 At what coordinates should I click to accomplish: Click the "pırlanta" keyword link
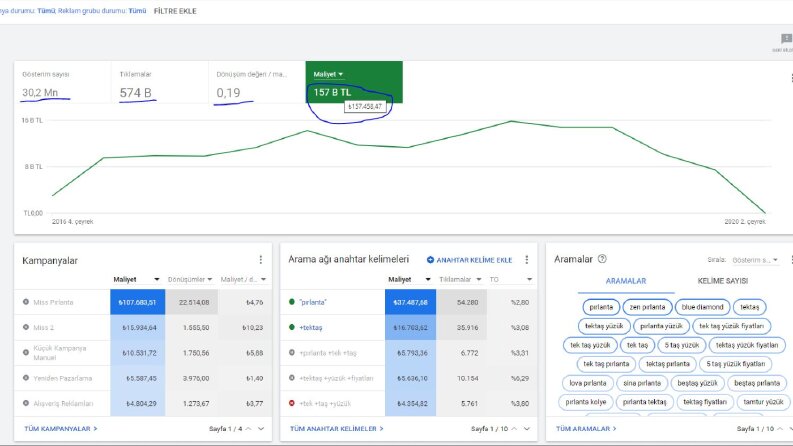coord(313,302)
